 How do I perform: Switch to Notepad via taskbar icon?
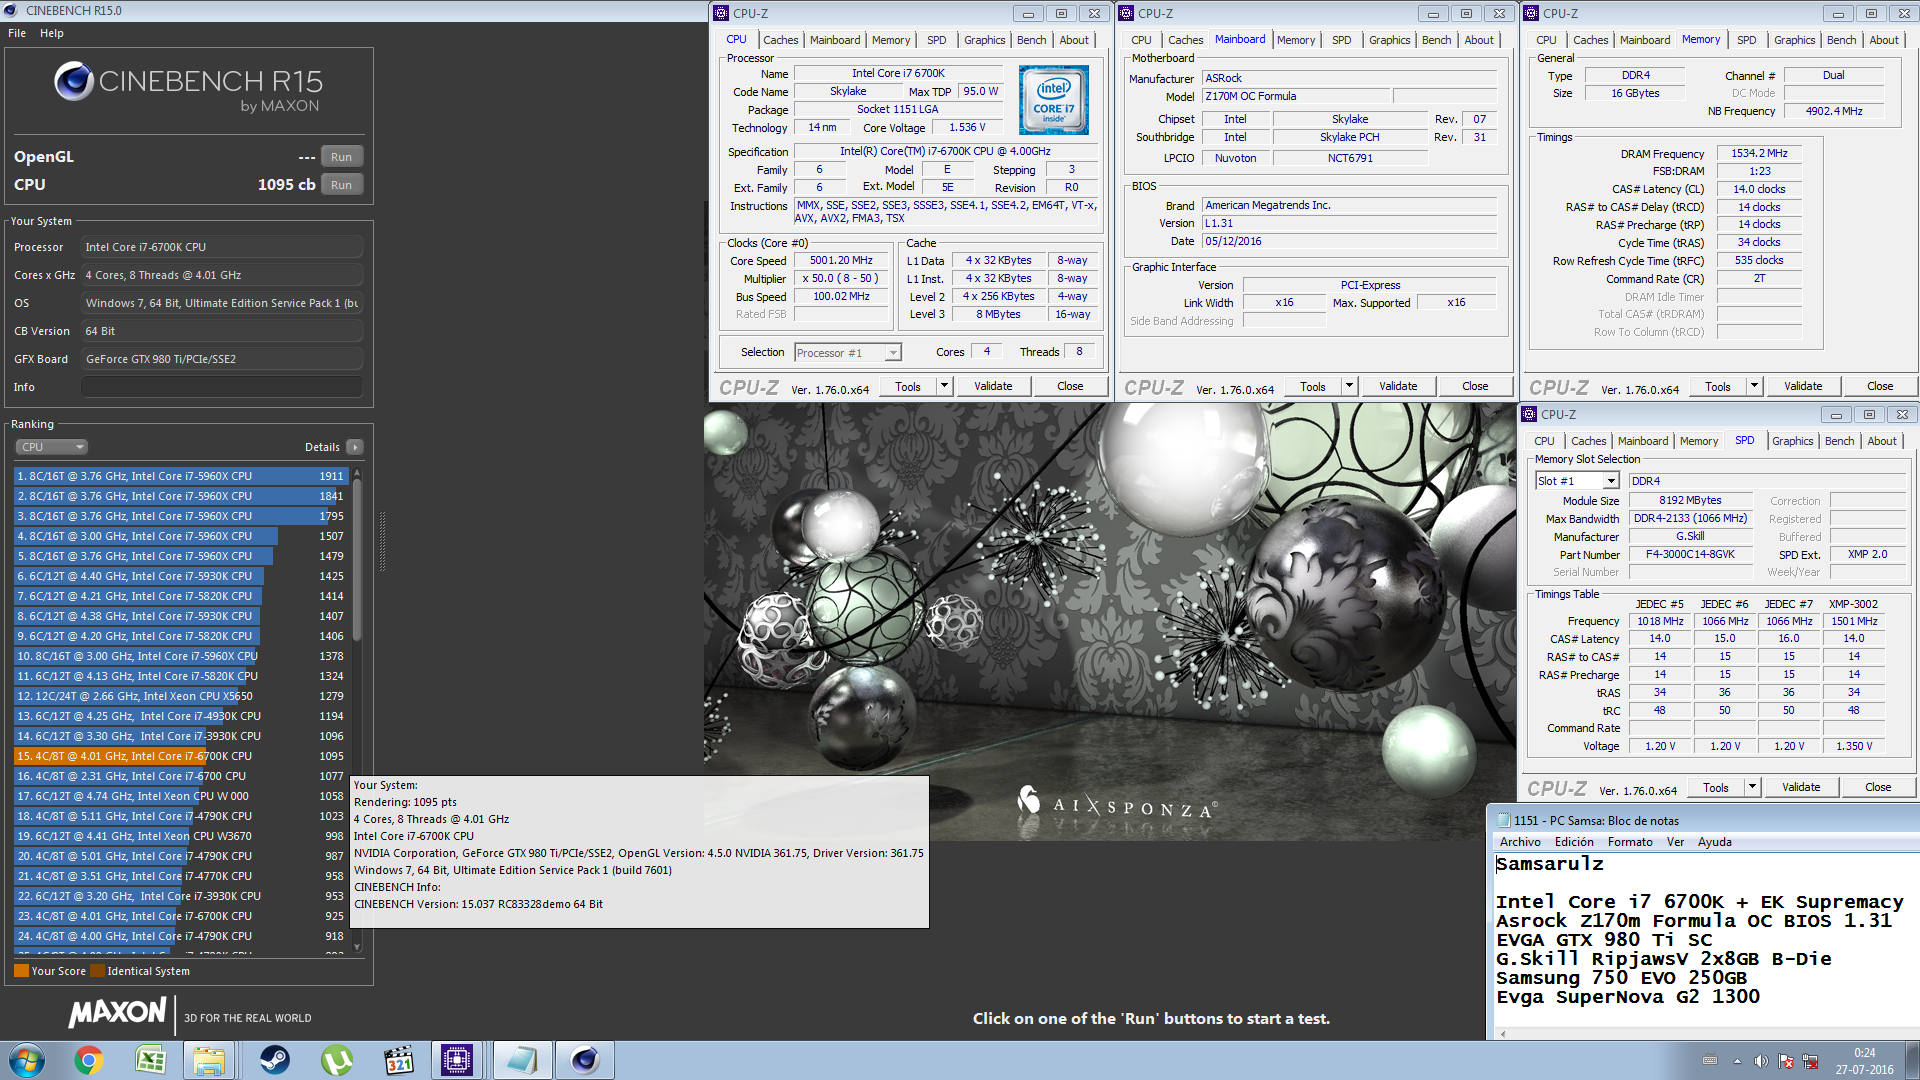point(521,1060)
